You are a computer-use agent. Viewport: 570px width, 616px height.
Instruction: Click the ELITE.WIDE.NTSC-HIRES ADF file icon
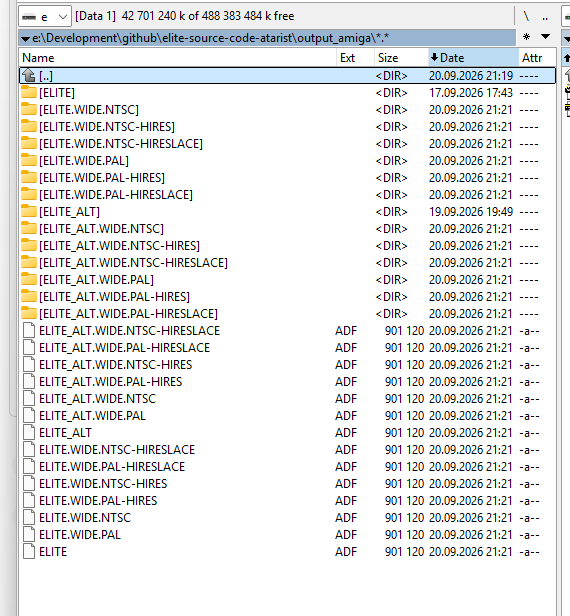coord(29,484)
